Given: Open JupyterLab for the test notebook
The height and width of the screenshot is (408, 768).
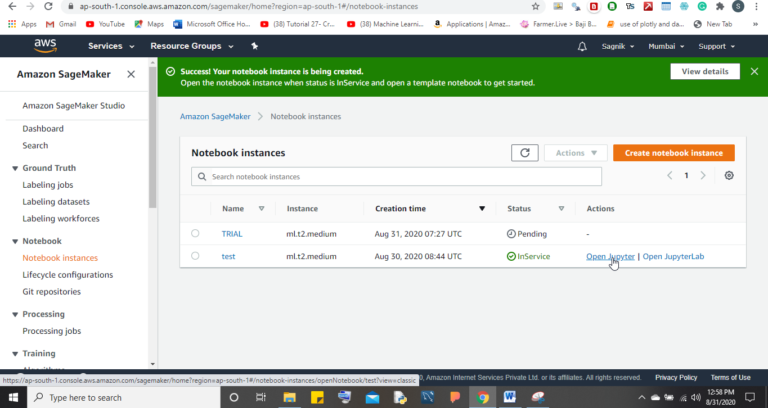Looking at the screenshot, I should [673, 256].
